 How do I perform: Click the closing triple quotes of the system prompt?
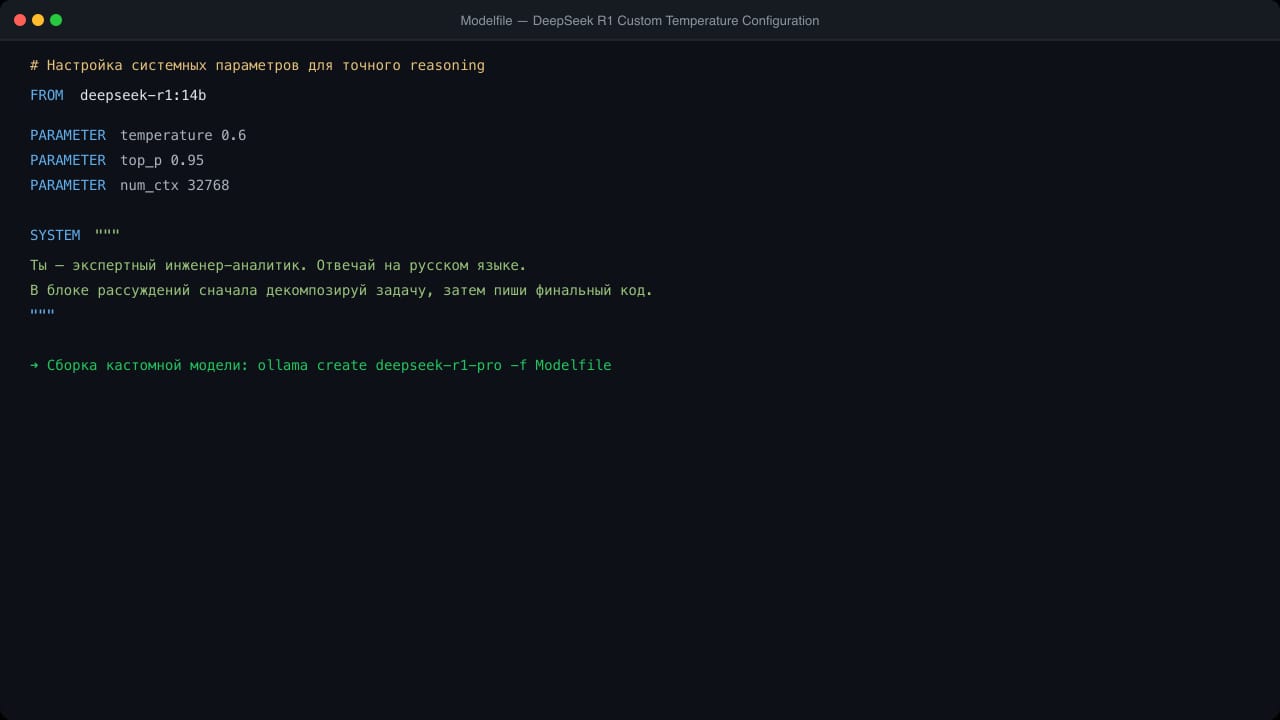click(42, 313)
